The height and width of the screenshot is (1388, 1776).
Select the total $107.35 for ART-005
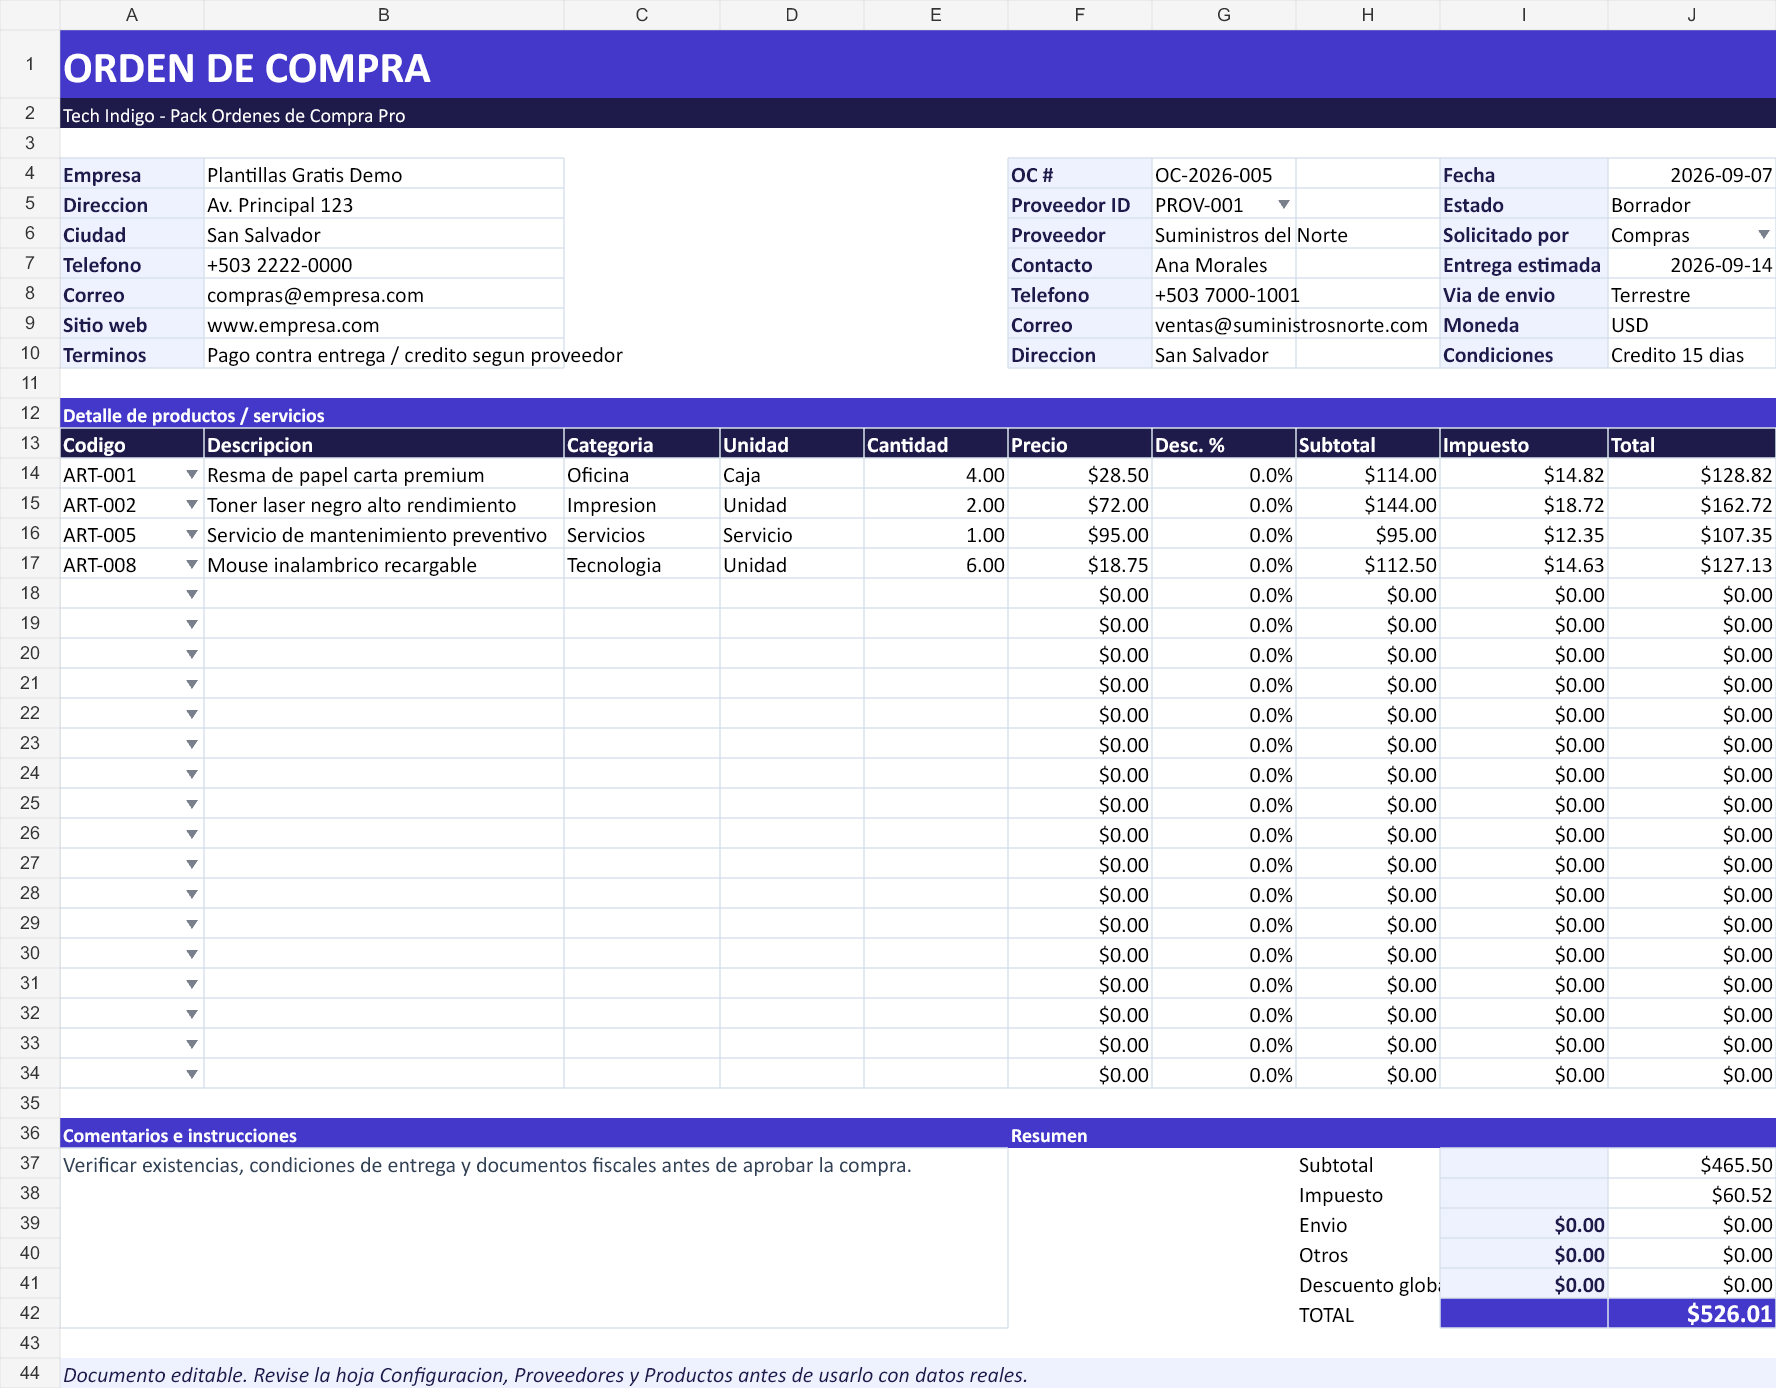click(1692, 534)
